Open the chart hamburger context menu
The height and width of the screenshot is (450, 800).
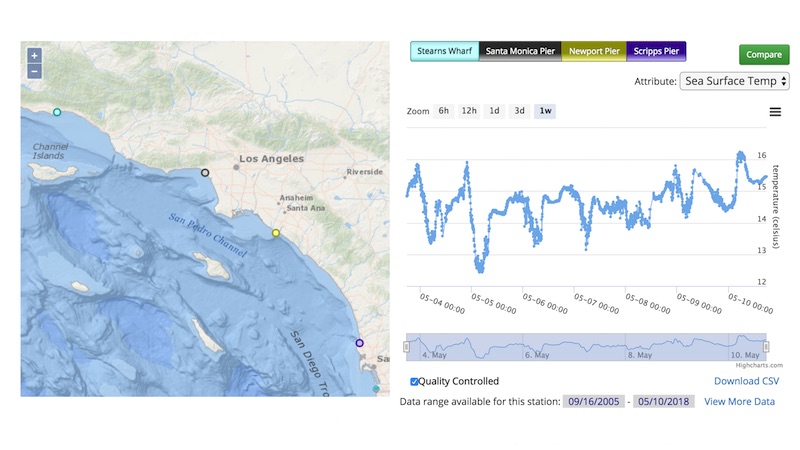775,112
